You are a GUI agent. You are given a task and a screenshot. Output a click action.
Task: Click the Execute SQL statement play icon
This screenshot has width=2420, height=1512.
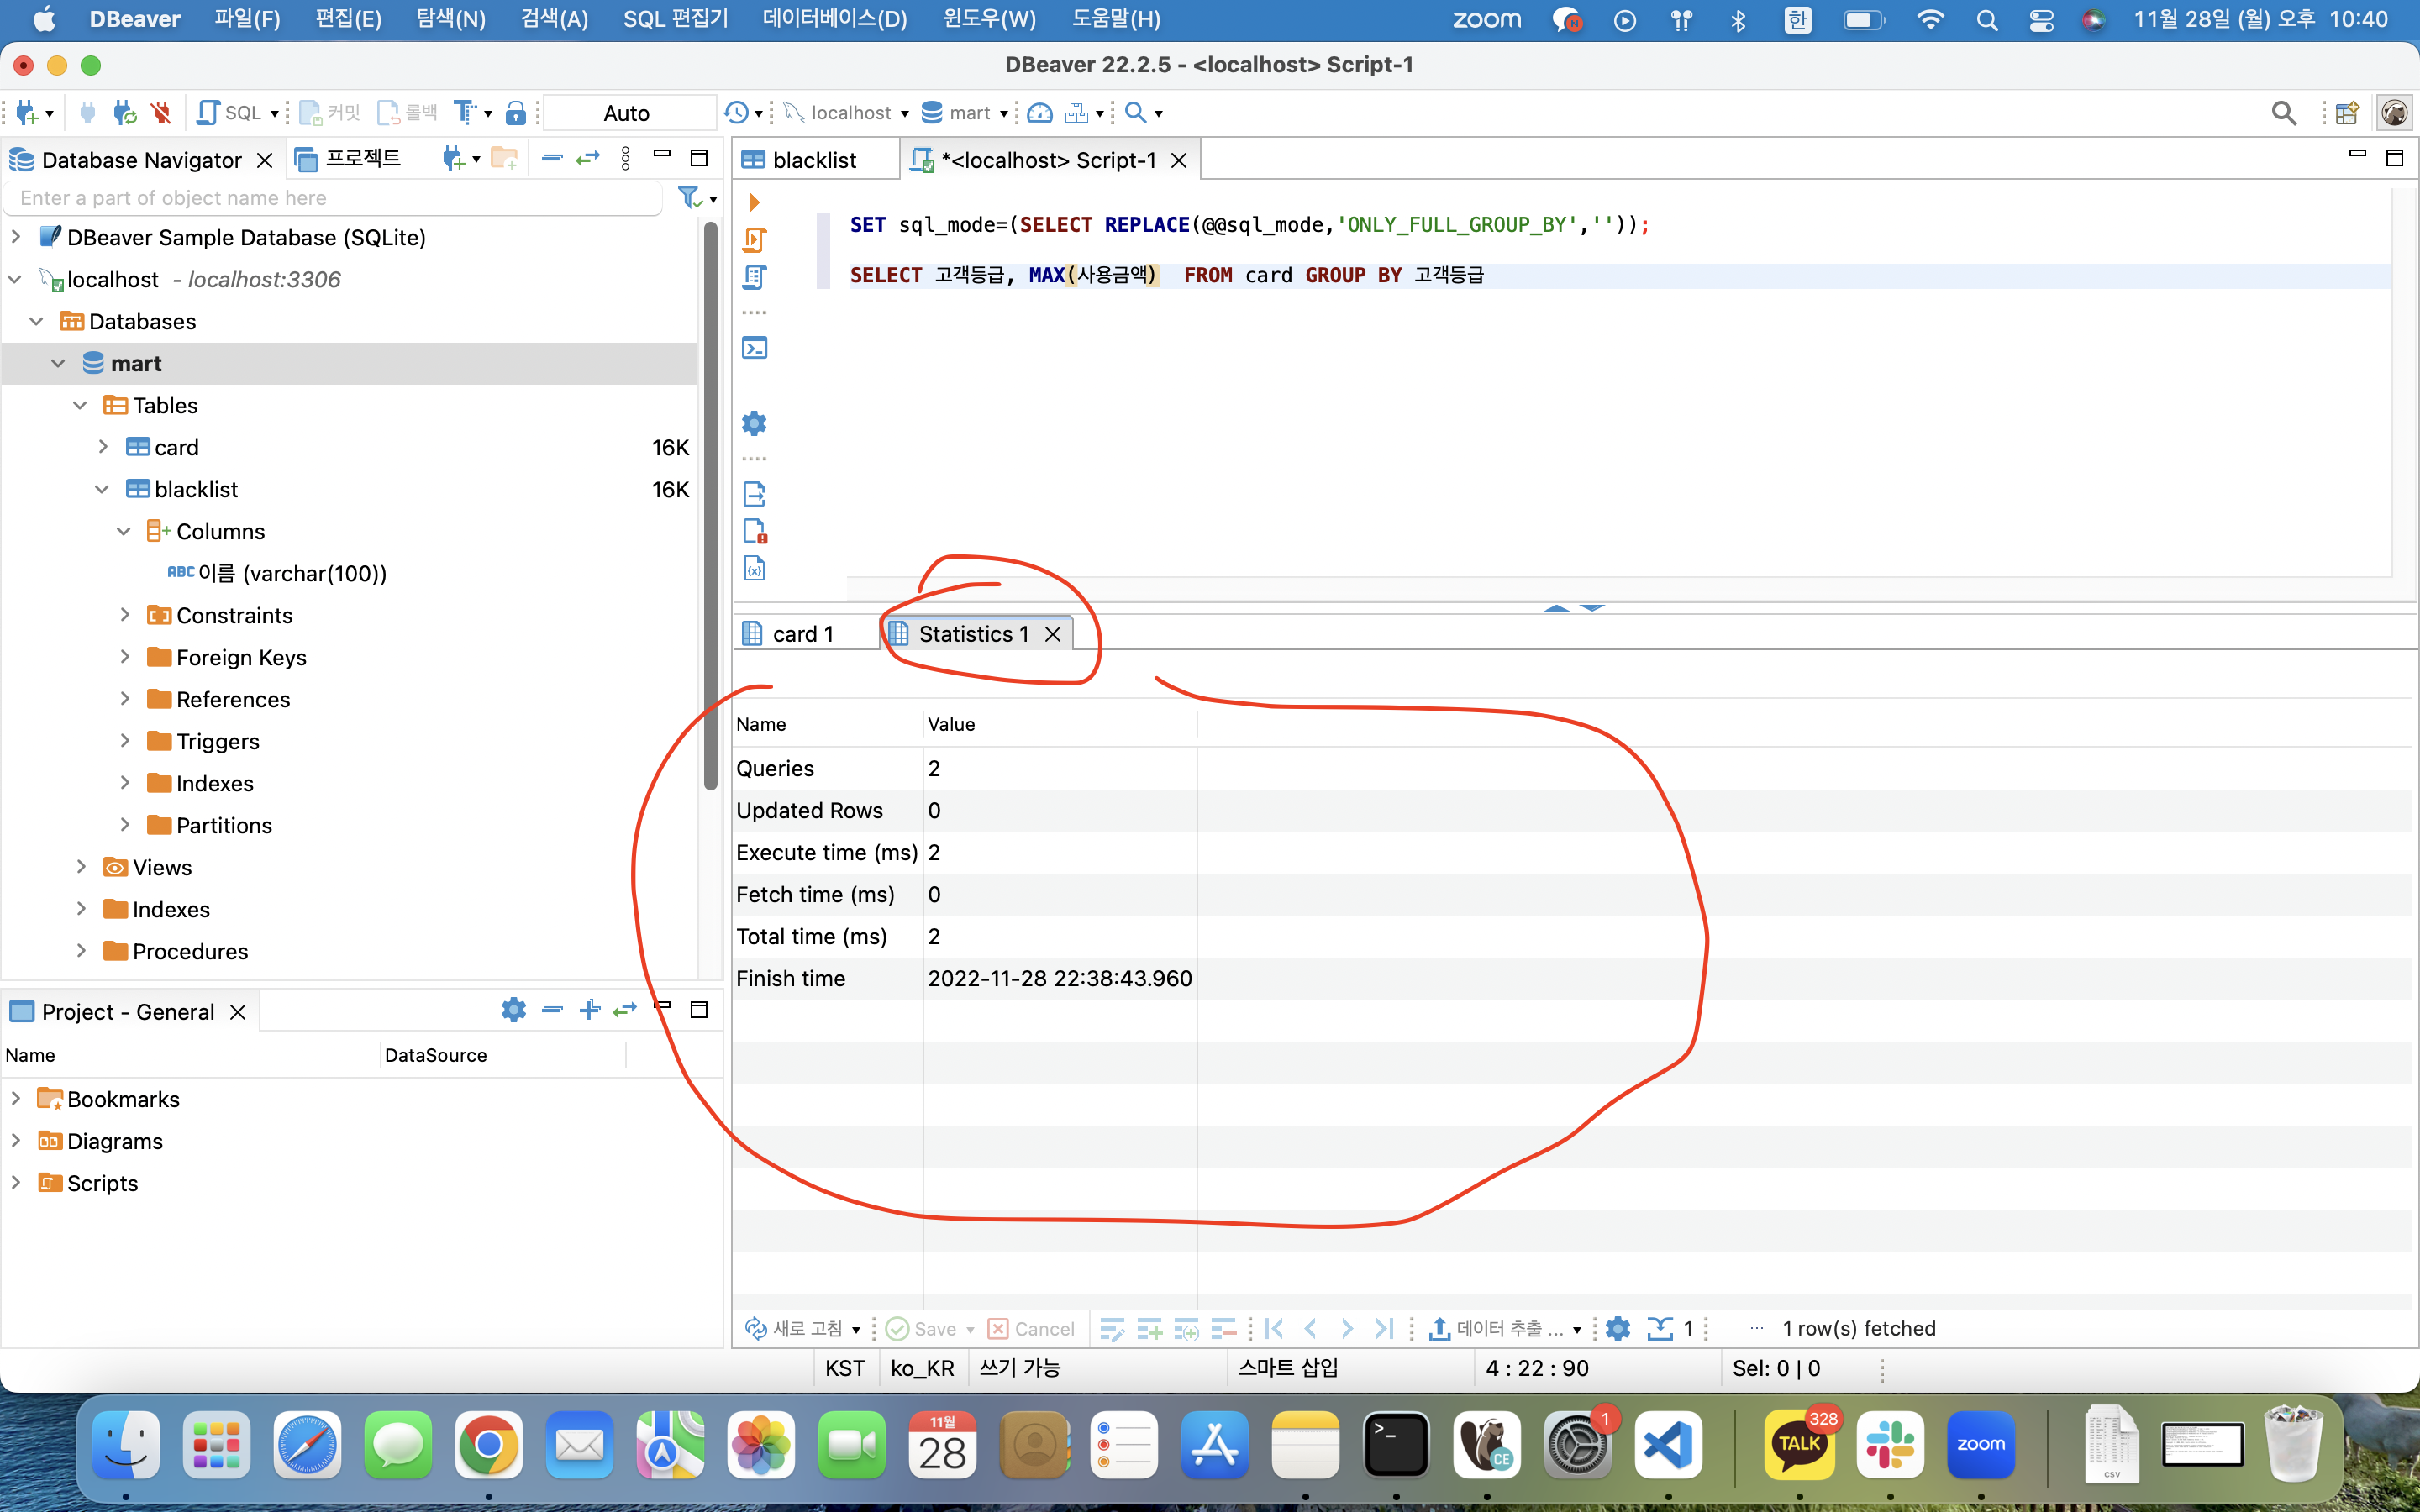(754, 203)
